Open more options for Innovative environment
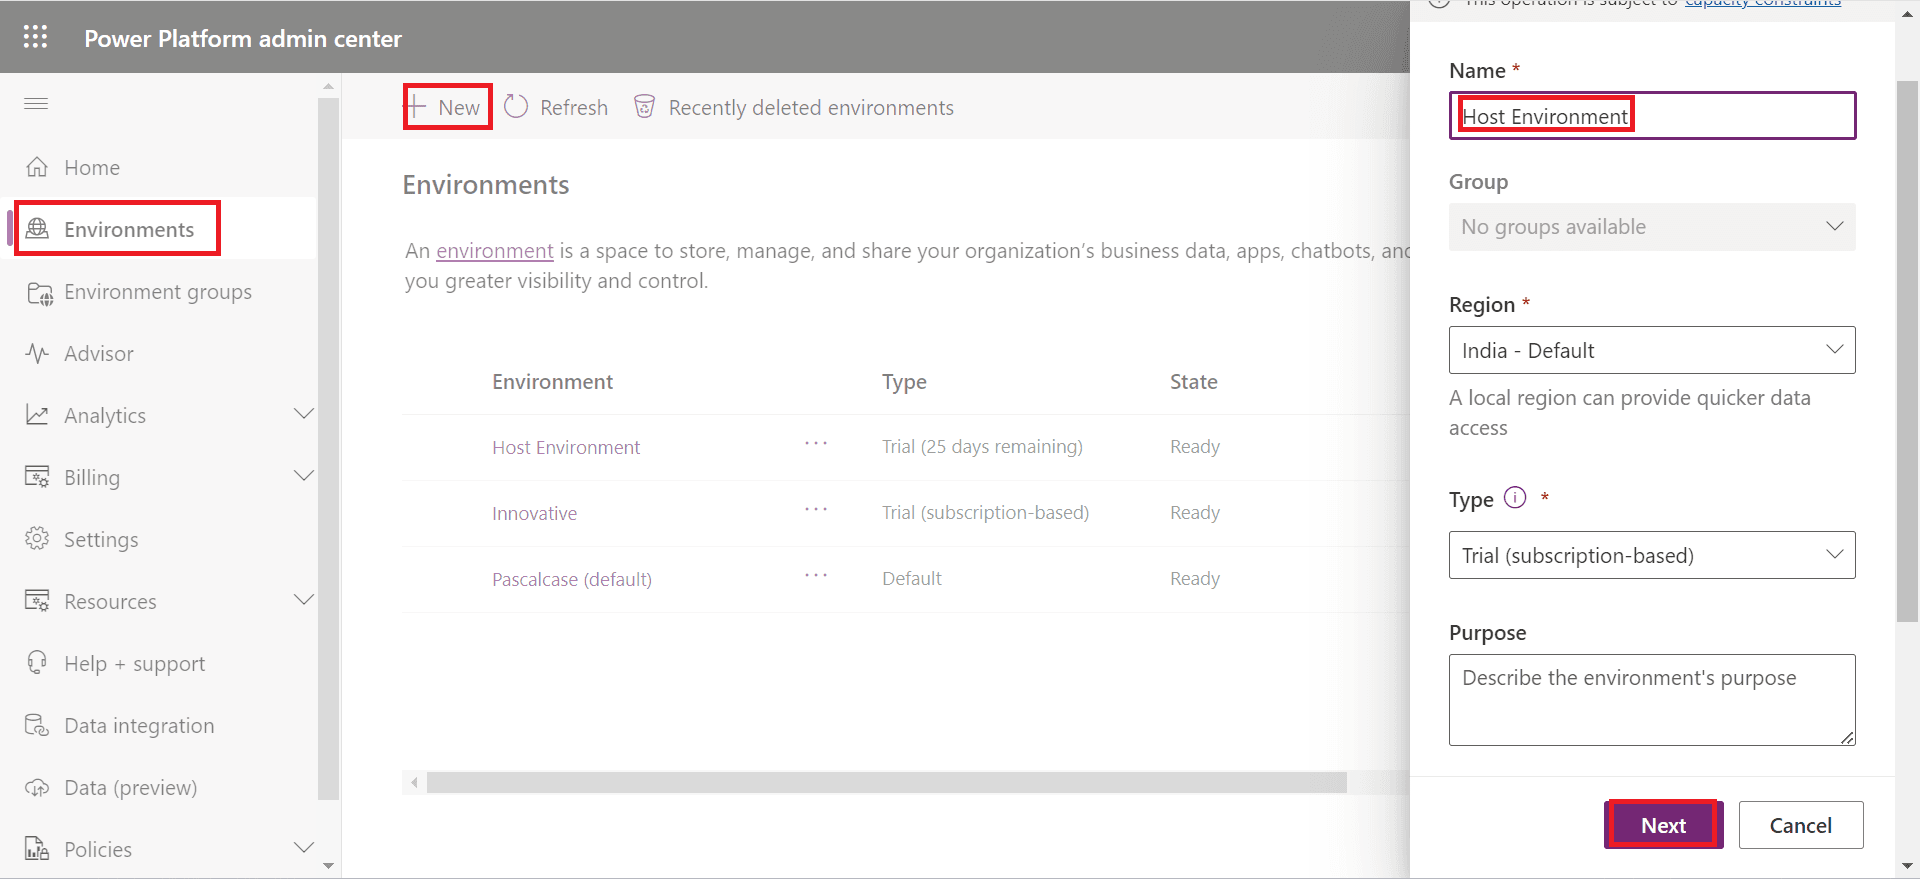Viewport: 1920px width, 879px height. tap(816, 510)
